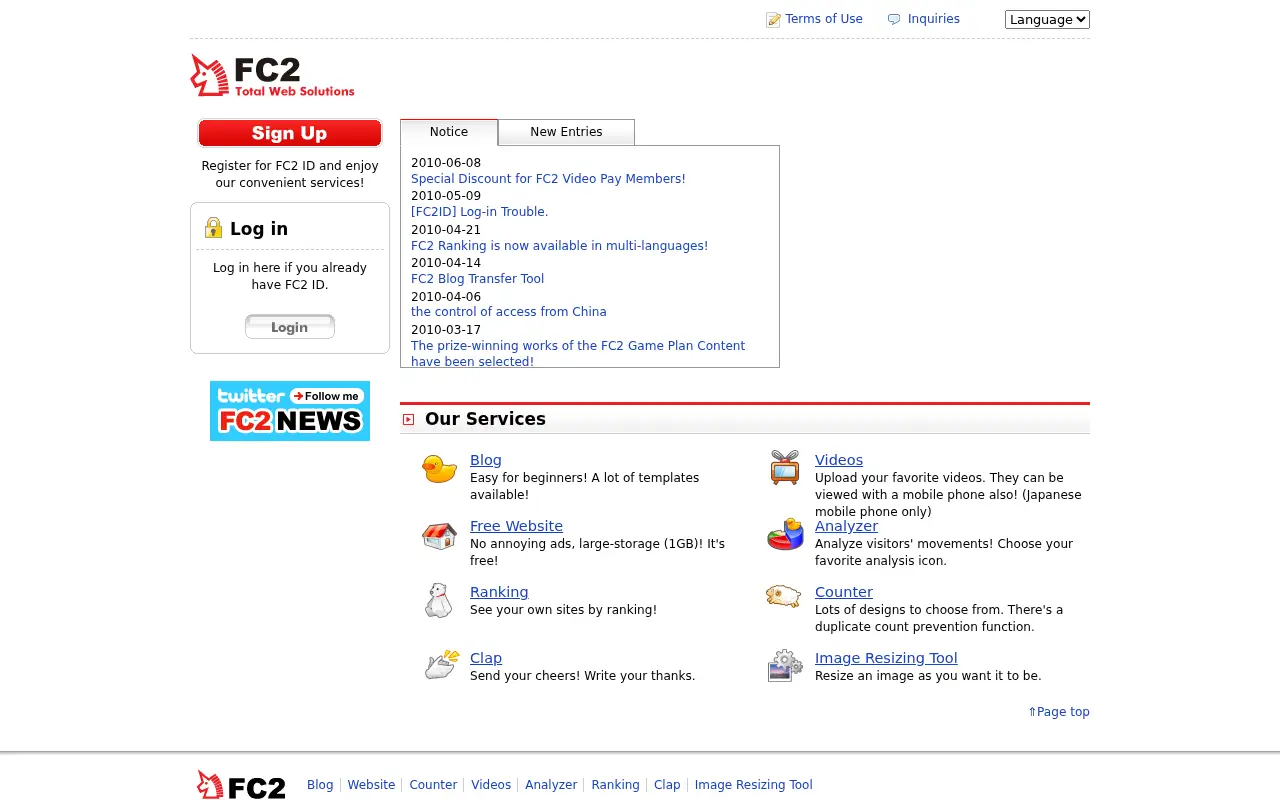The width and height of the screenshot is (1280, 800).
Task: Click the gear Image Resizing Tool icon
Action: click(785, 666)
